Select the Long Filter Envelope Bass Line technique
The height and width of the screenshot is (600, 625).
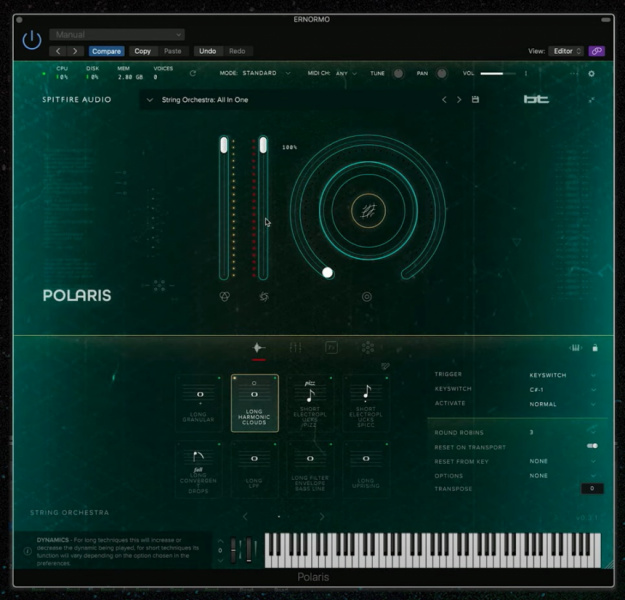tap(310, 469)
